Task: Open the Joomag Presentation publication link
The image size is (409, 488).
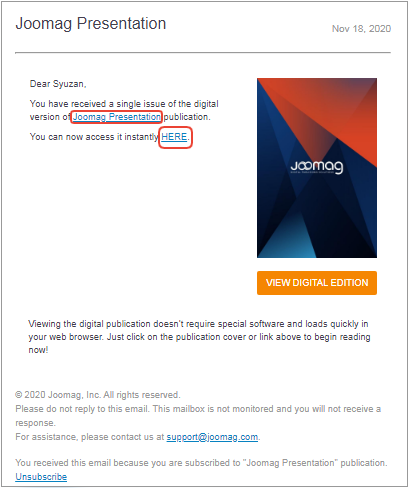Action: [117, 117]
